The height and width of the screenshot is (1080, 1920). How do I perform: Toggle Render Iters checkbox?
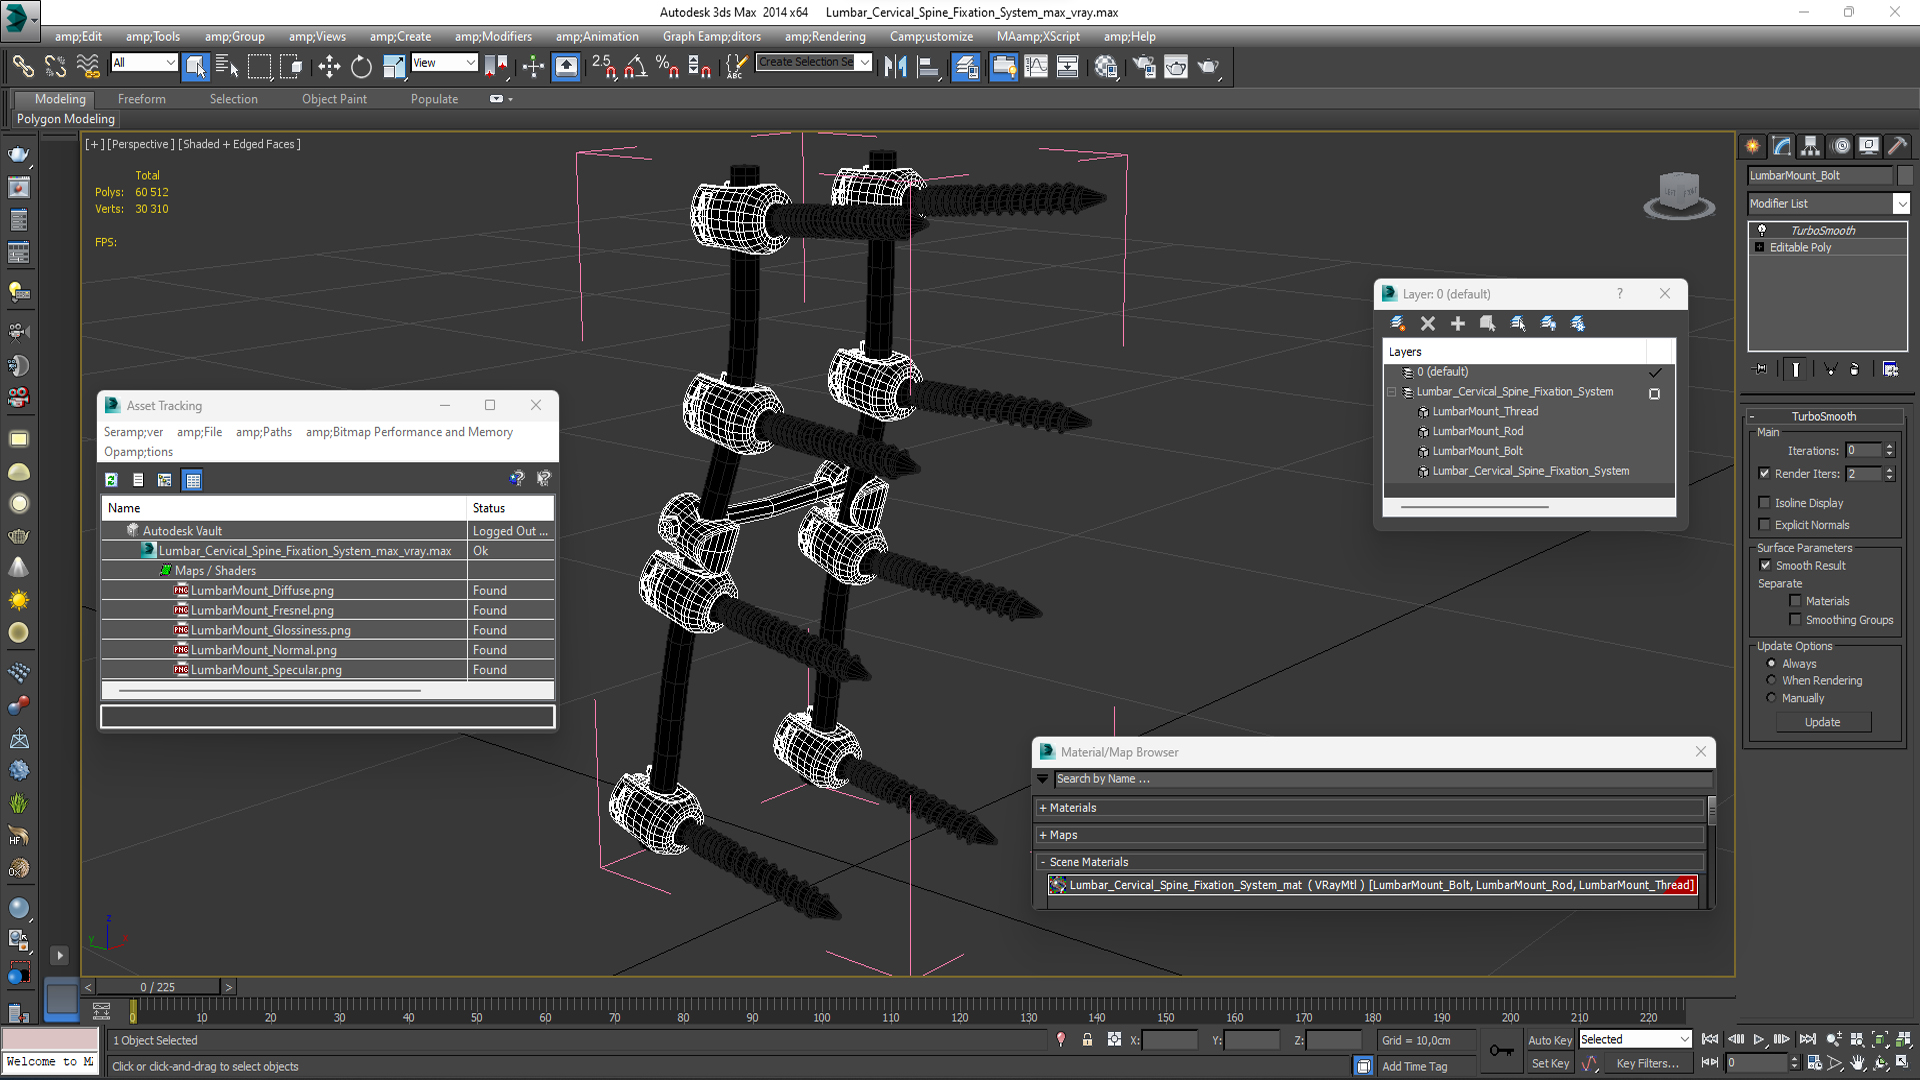[1764, 473]
